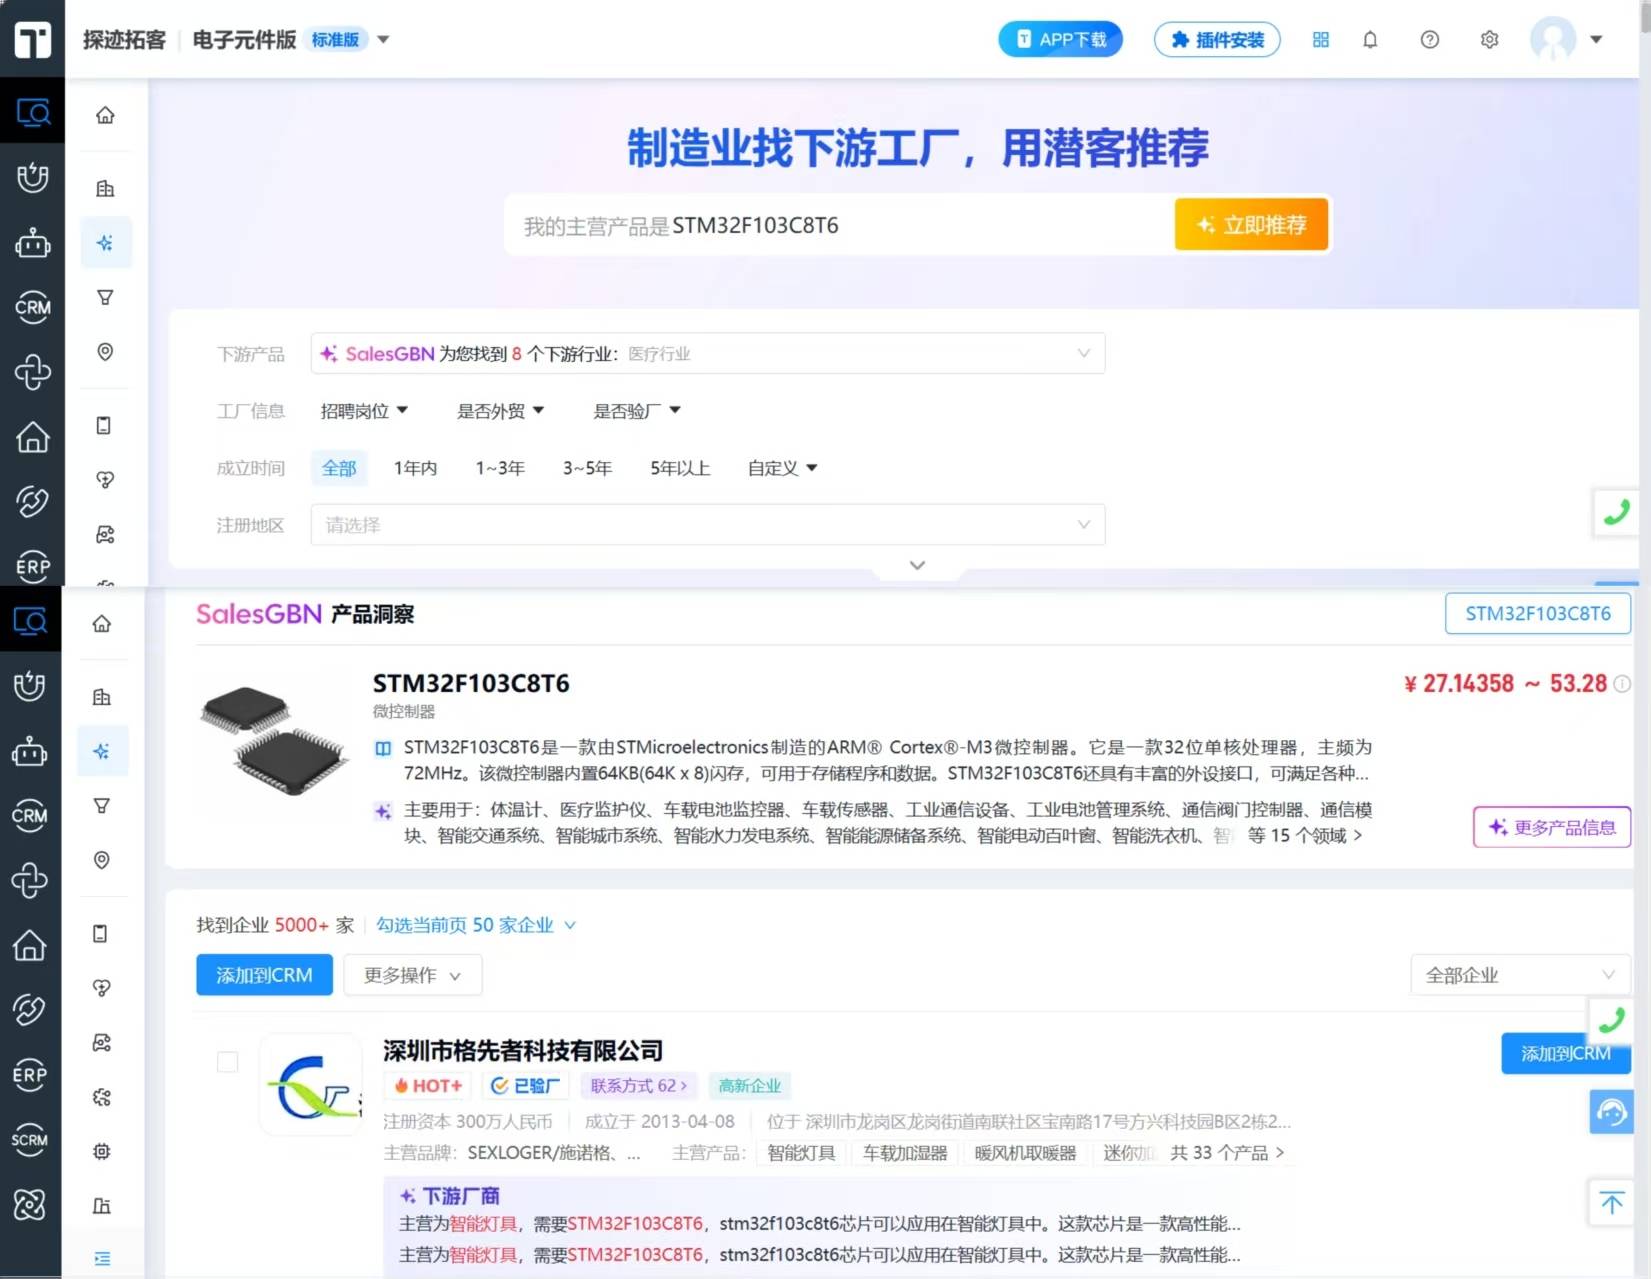Click the puzzle-gear icon above the chip icon
The height and width of the screenshot is (1279, 1651).
pyautogui.click(x=102, y=1097)
